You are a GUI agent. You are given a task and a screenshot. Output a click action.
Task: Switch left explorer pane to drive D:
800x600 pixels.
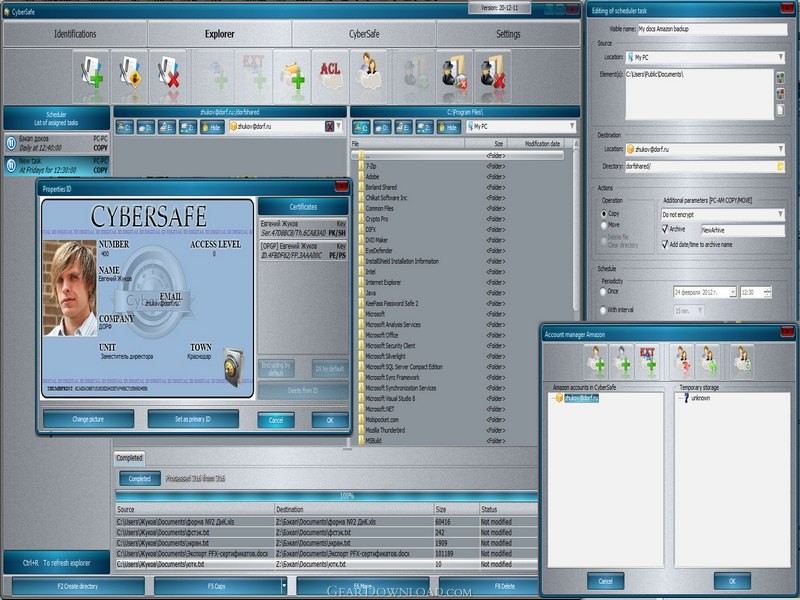pos(146,127)
